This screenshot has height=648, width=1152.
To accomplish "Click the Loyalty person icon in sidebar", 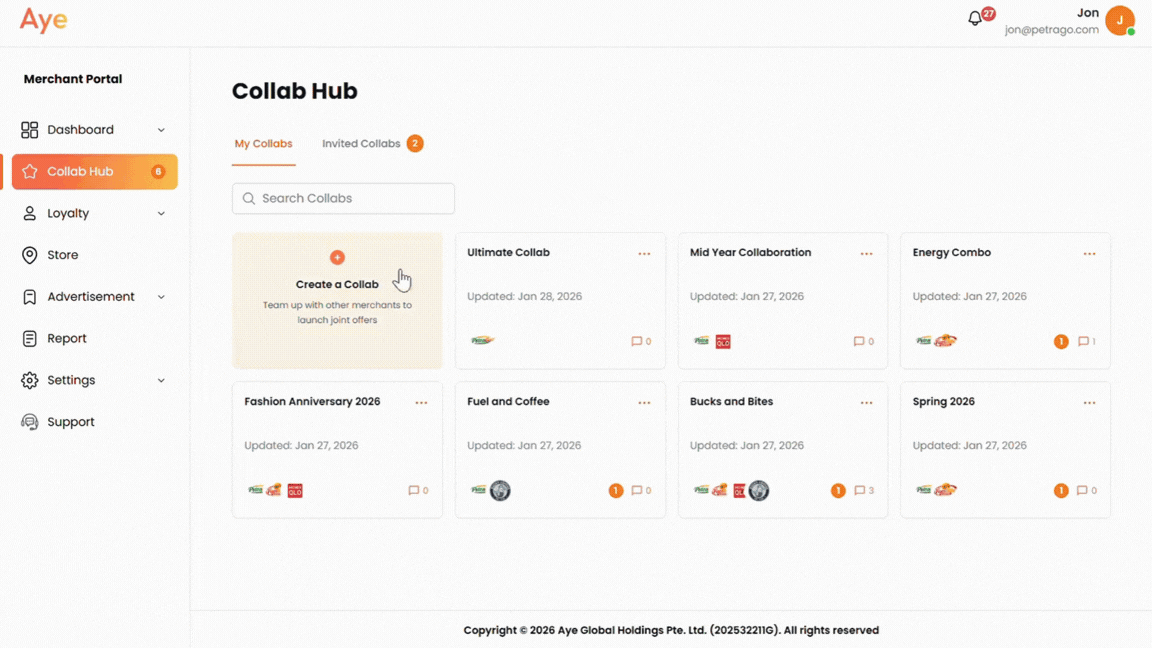I will click(28, 213).
